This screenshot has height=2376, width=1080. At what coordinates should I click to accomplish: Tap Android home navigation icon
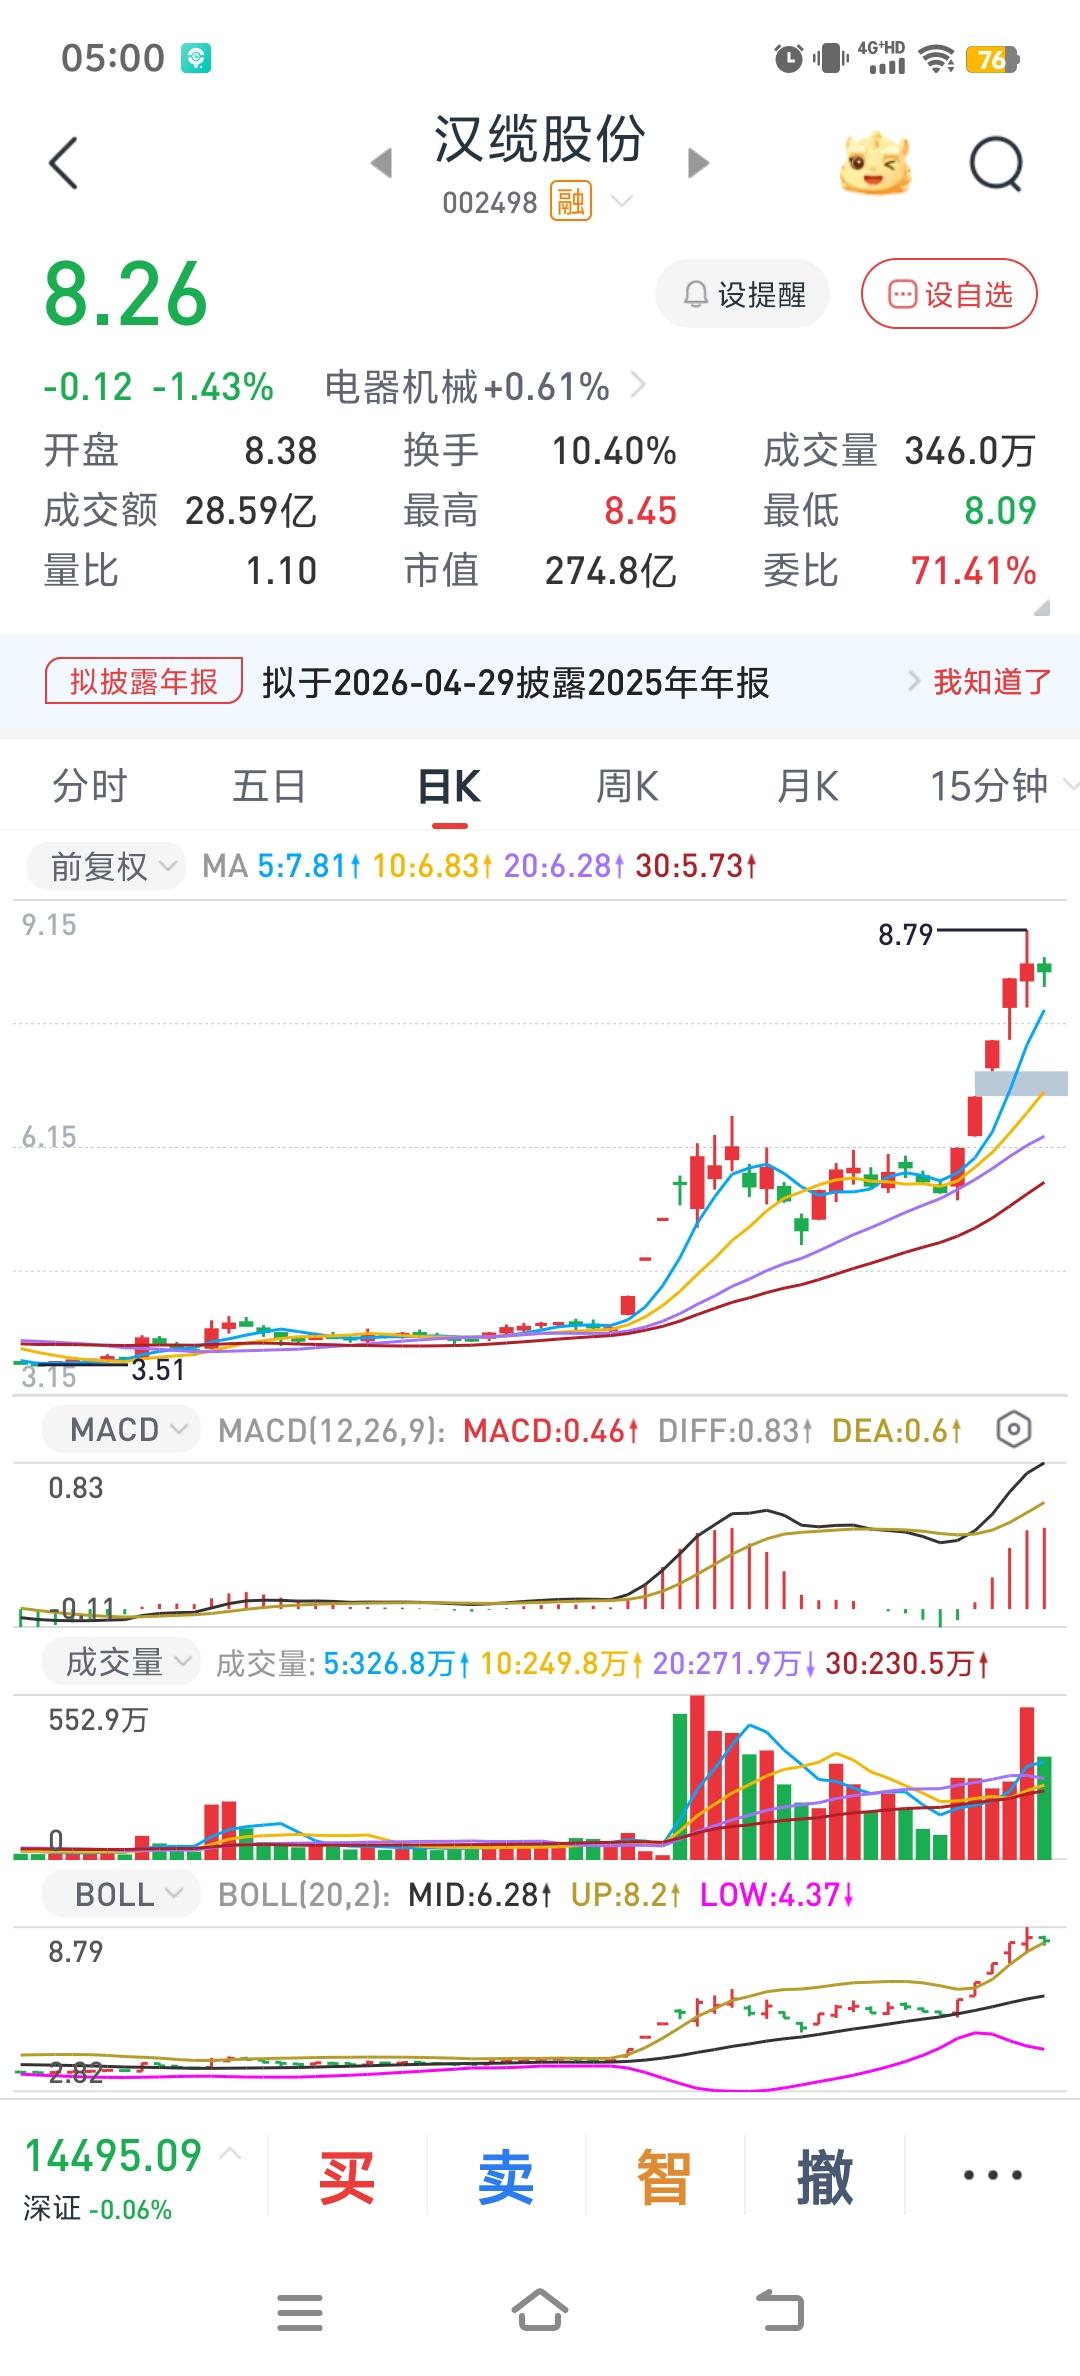click(x=540, y=2310)
